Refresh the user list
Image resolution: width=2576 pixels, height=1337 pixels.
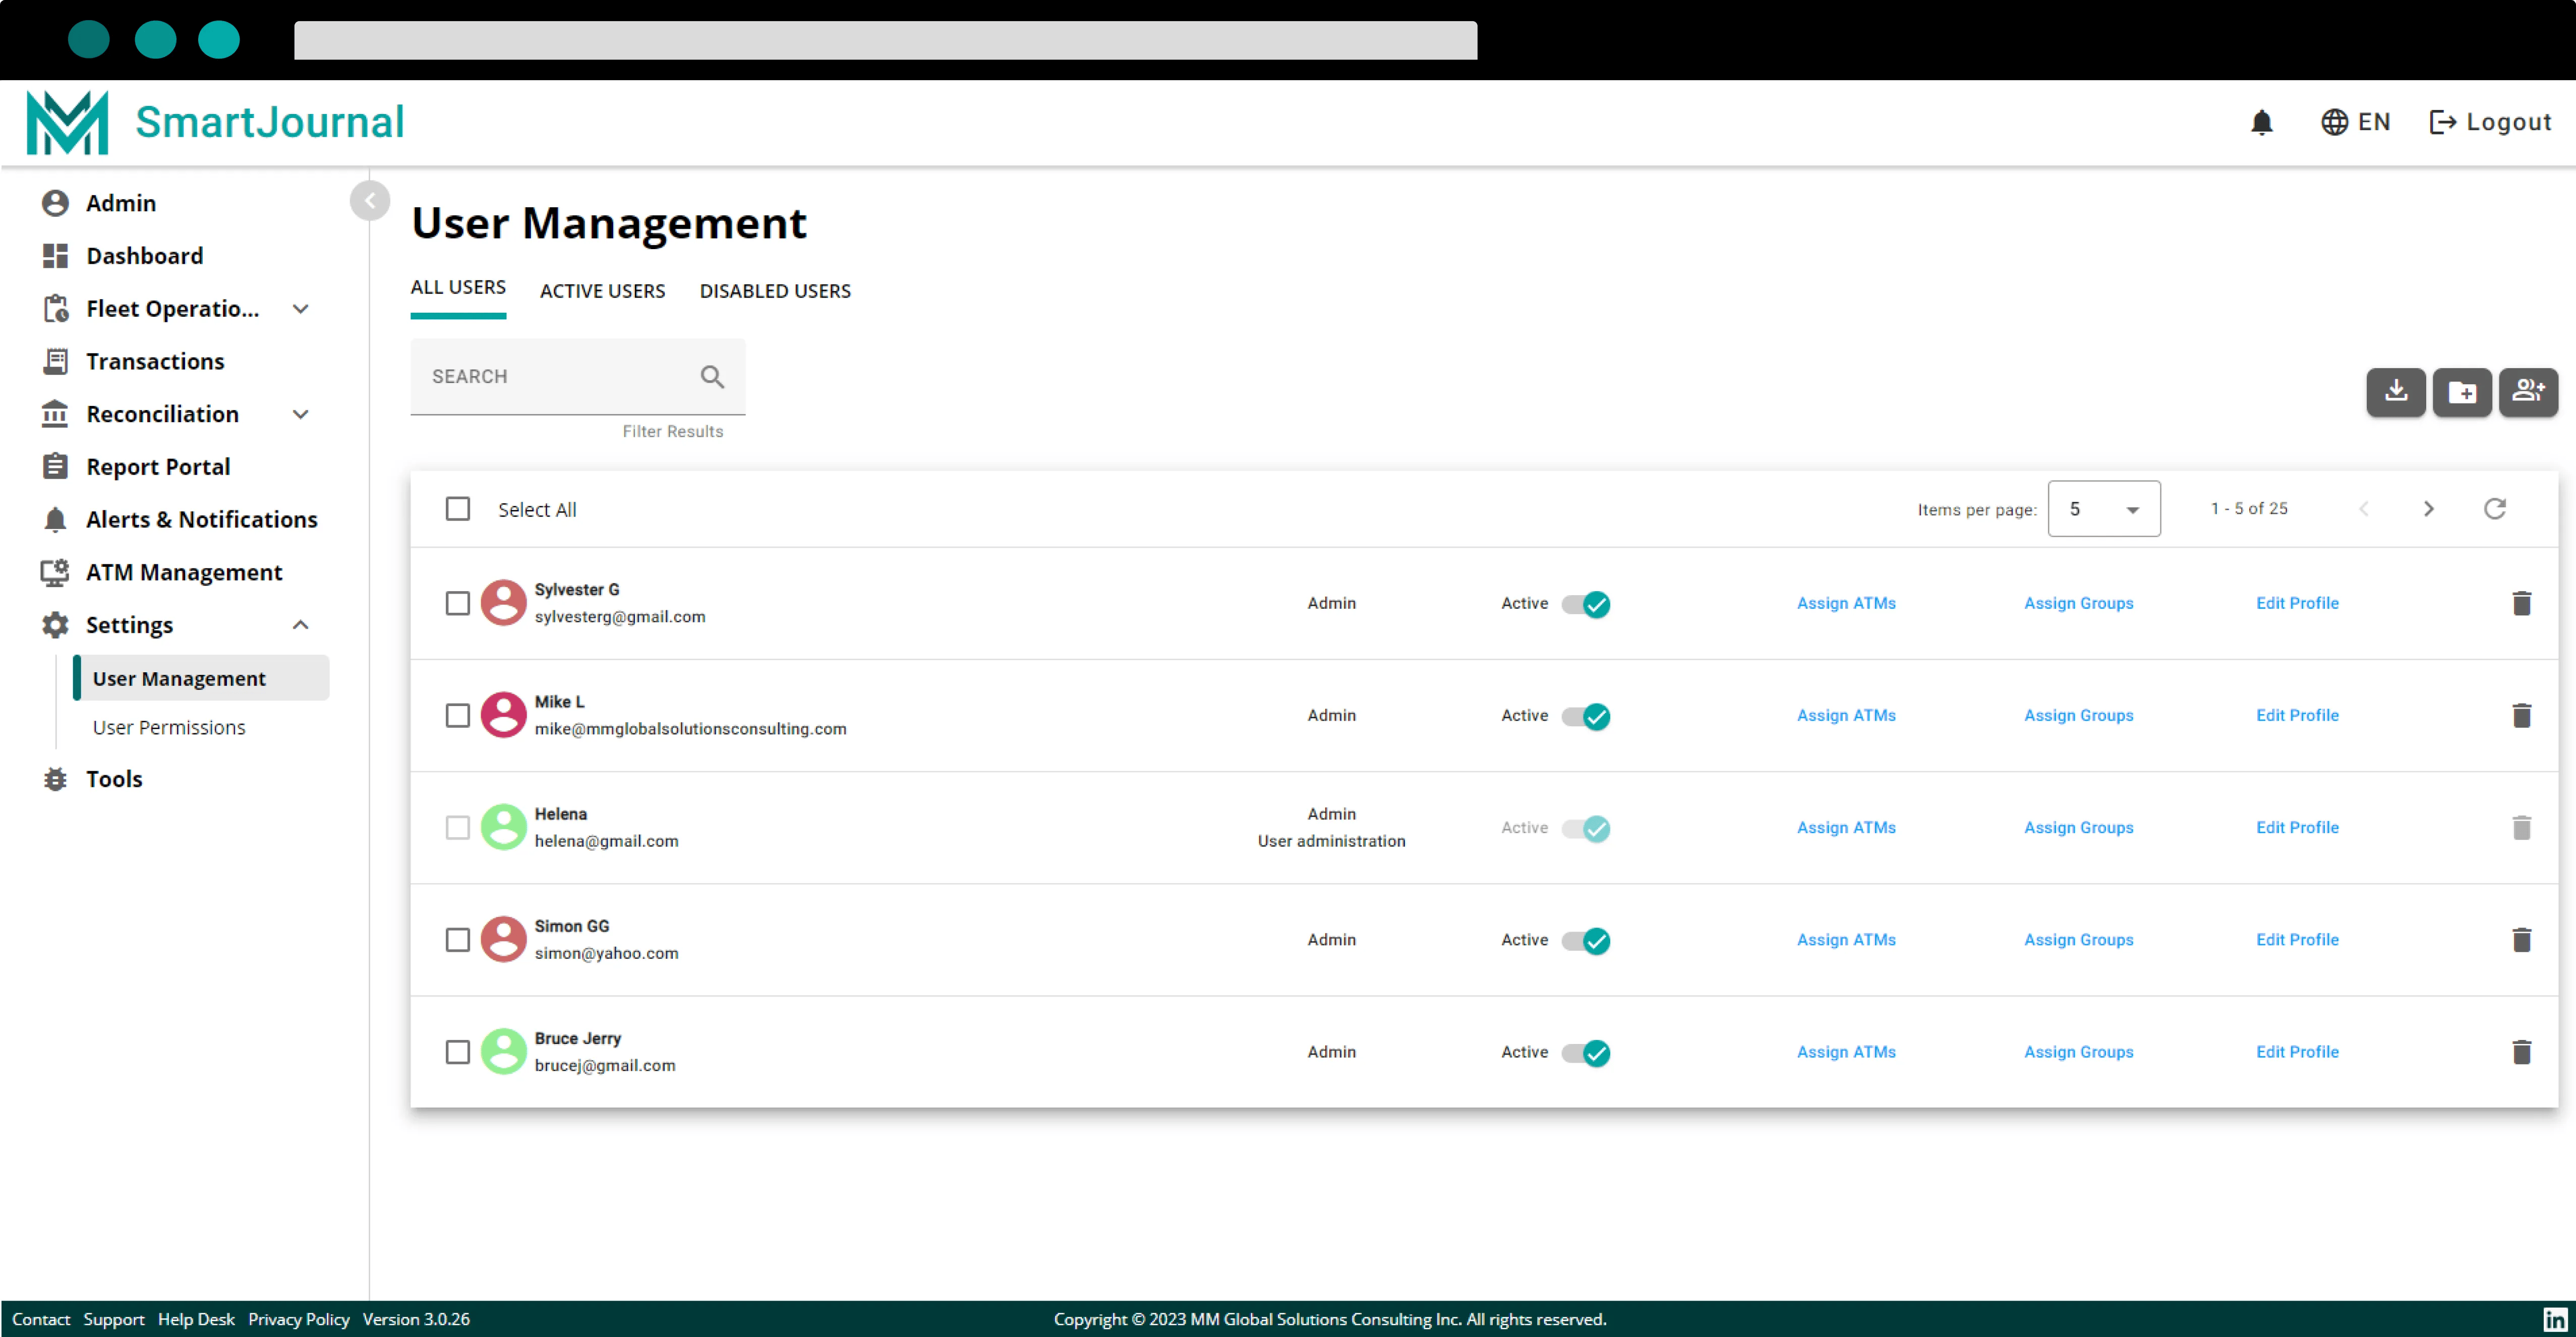2494,509
